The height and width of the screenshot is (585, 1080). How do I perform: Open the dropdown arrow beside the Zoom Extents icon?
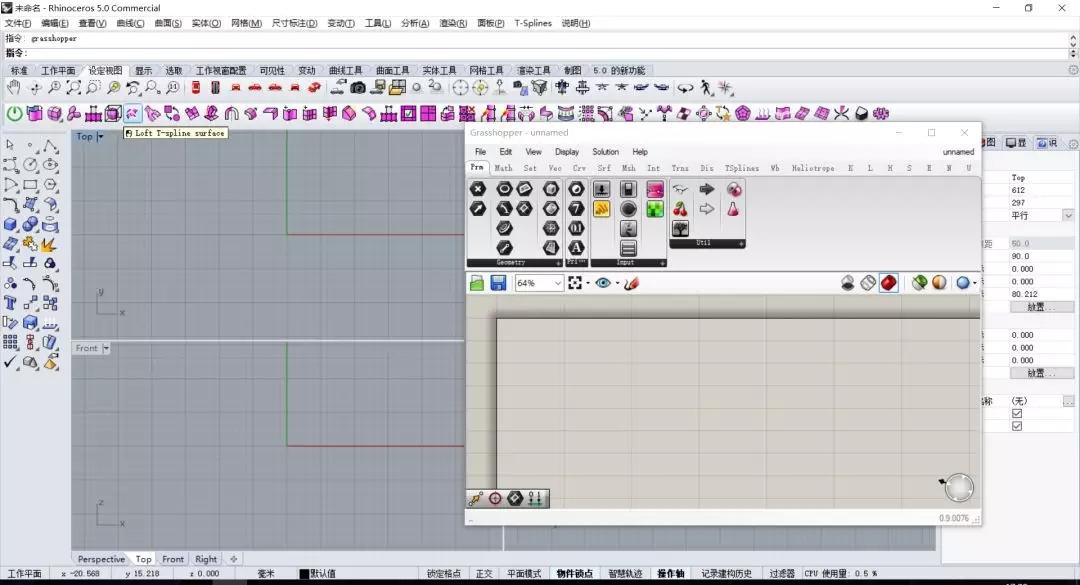click(x=588, y=283)
